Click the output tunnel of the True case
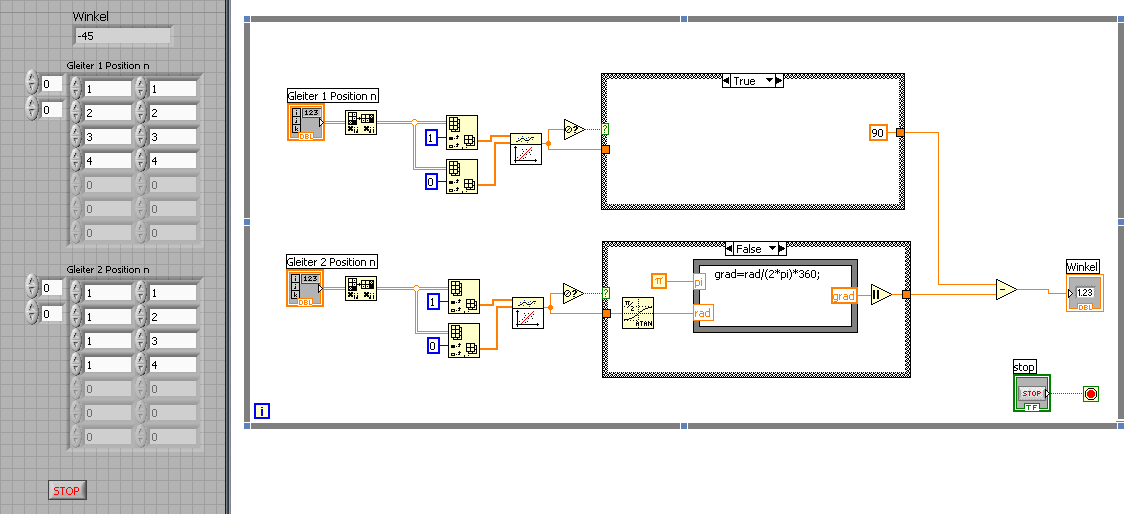Viewport: 1135px width, 514px height. (x=900, y=132)
